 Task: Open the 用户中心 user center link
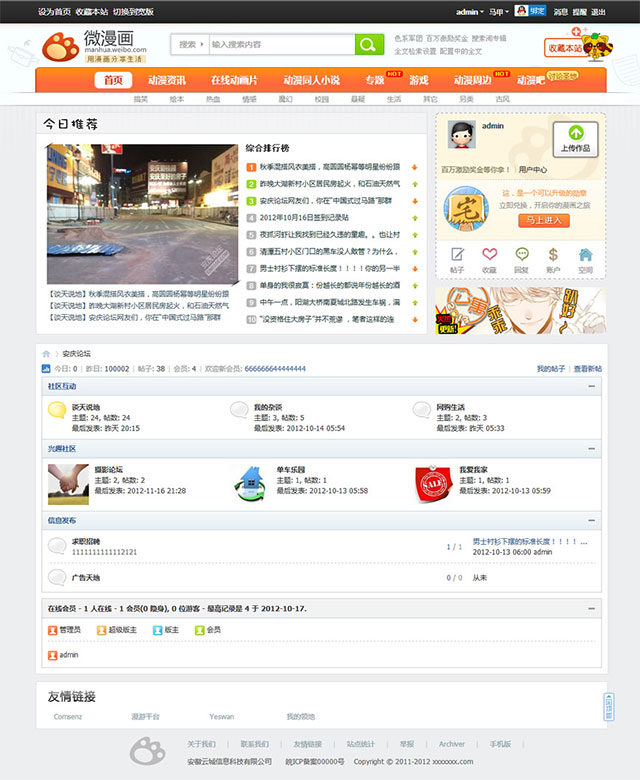(533, 169)
